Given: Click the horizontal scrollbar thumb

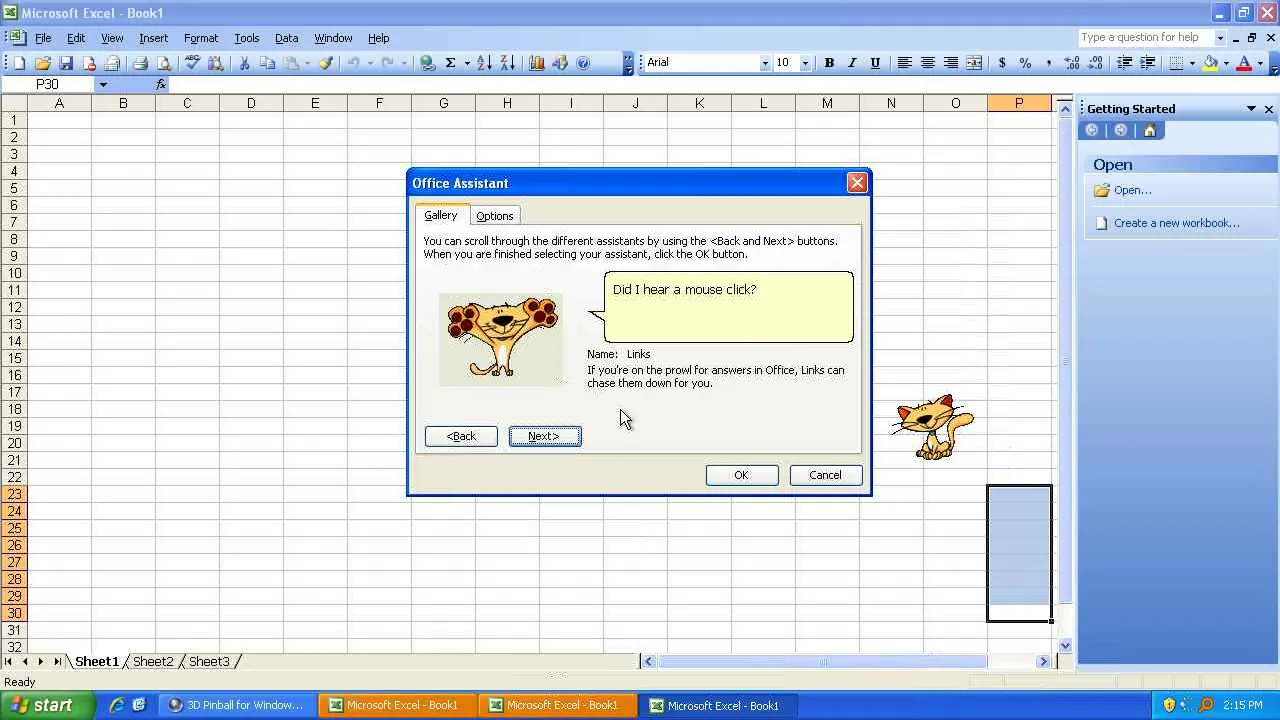Looking at the screenshot, I should (823, 661).
